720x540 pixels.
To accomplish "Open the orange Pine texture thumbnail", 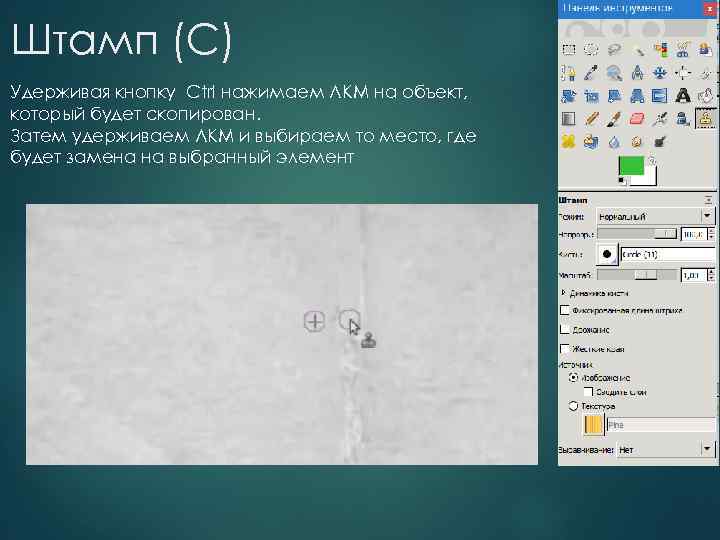I will pyautogui.click(x=593, y=425).
